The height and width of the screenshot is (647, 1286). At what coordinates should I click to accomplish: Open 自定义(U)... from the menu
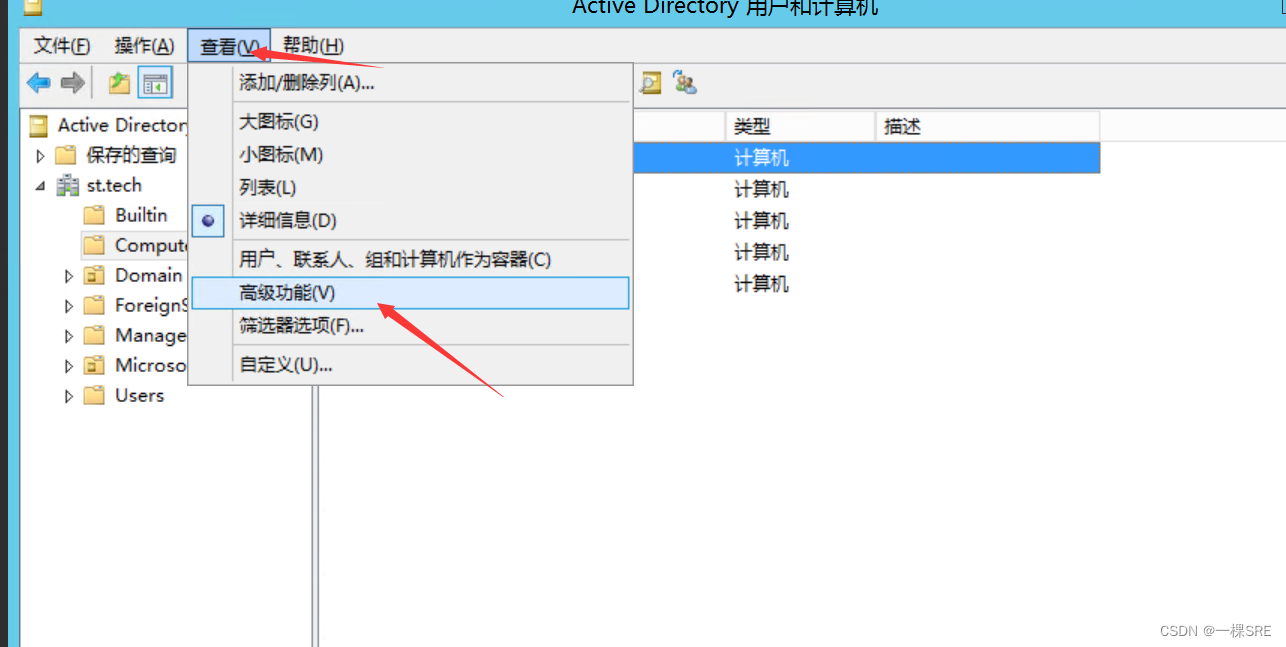click(x=410, y=365)
